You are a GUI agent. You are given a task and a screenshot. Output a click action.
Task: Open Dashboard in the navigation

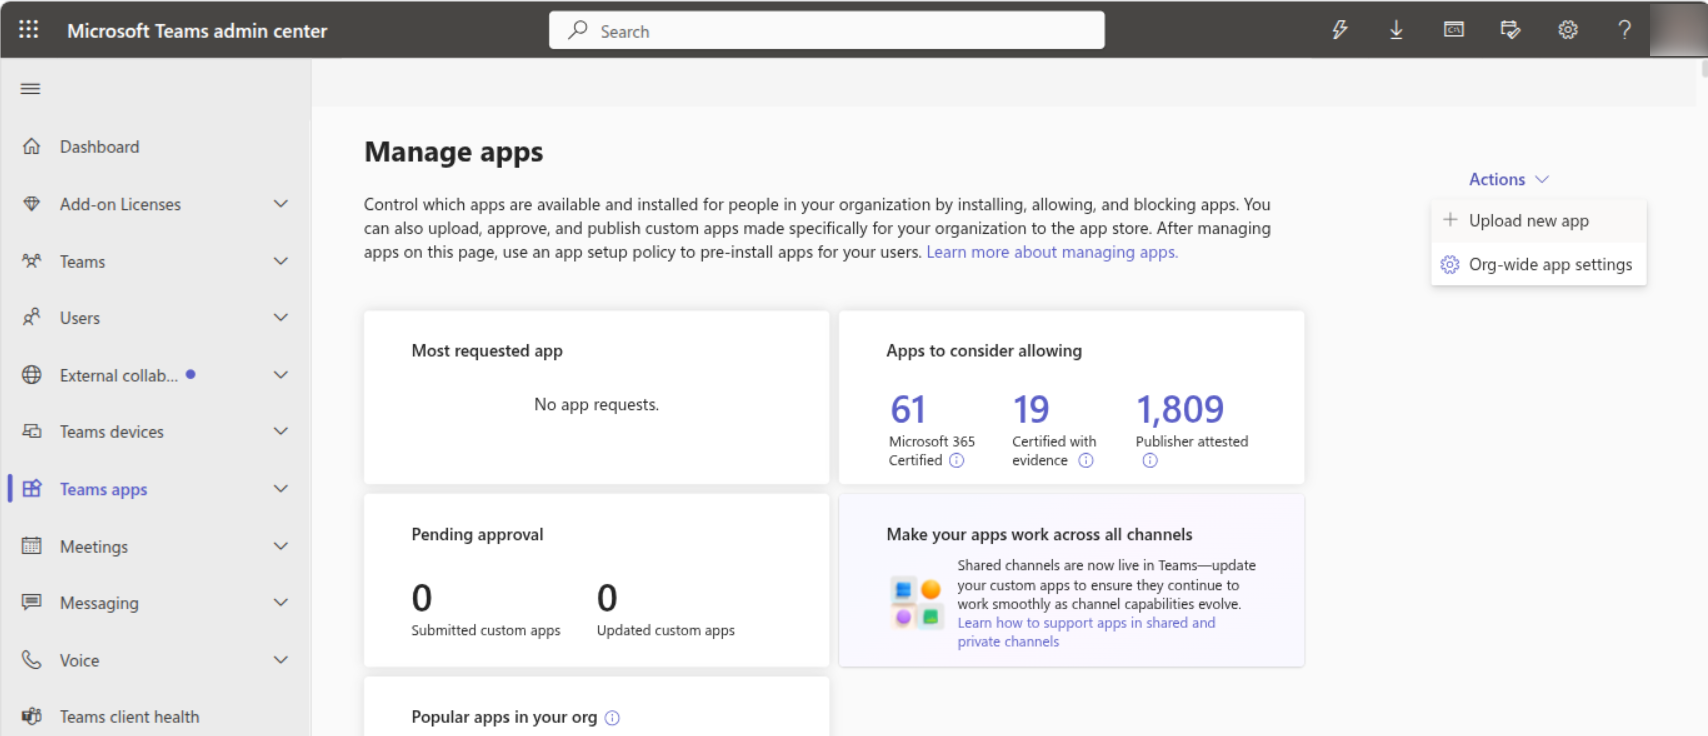point(99,147)
